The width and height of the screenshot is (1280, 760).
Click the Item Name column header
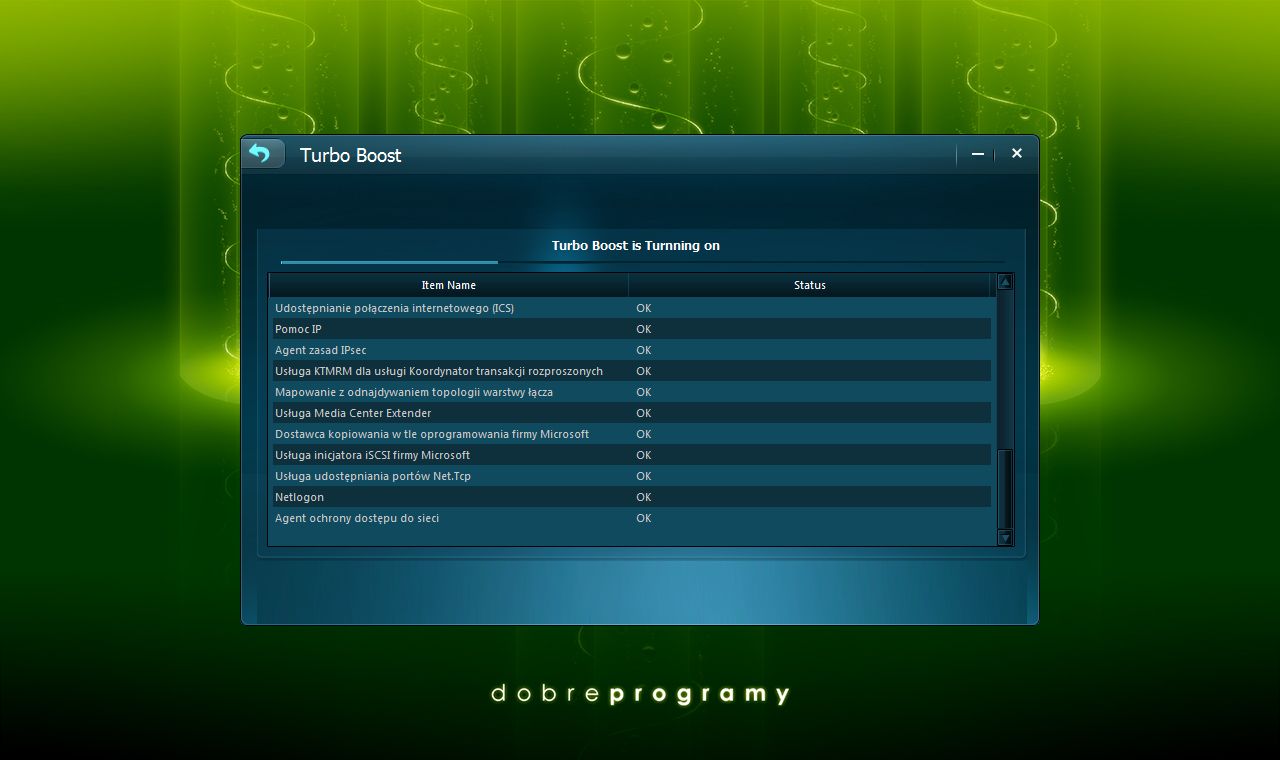point(449,285)
